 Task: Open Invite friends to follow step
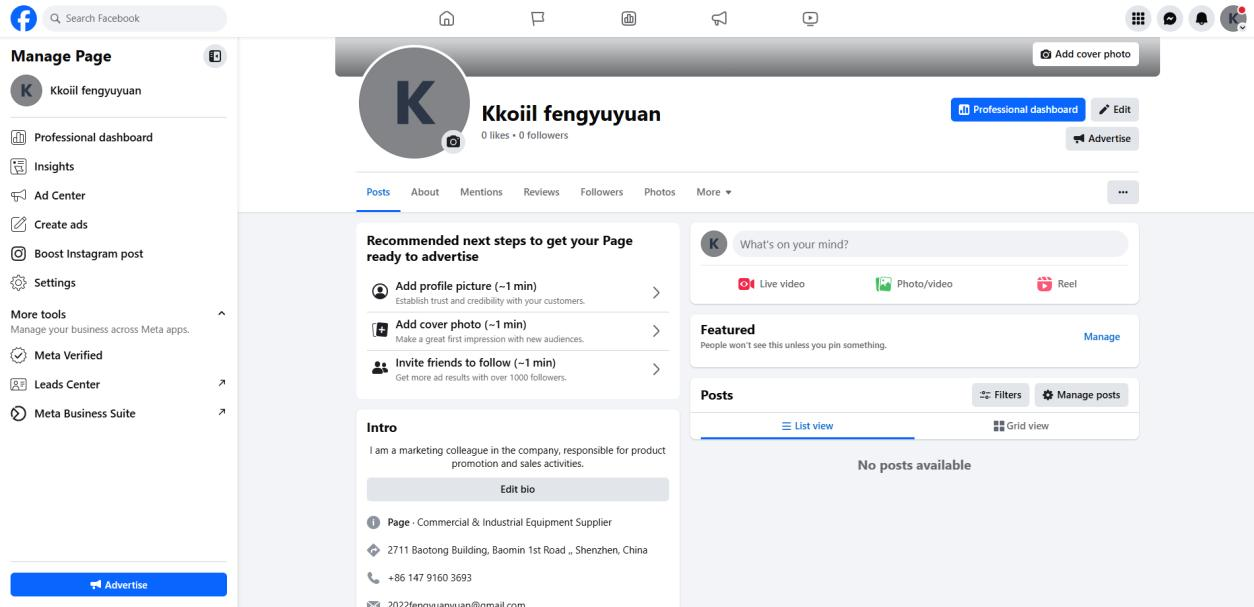tap(517, 369)
